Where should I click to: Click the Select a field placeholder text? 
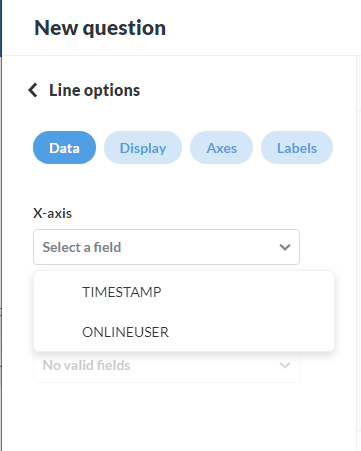coord(82,247)
